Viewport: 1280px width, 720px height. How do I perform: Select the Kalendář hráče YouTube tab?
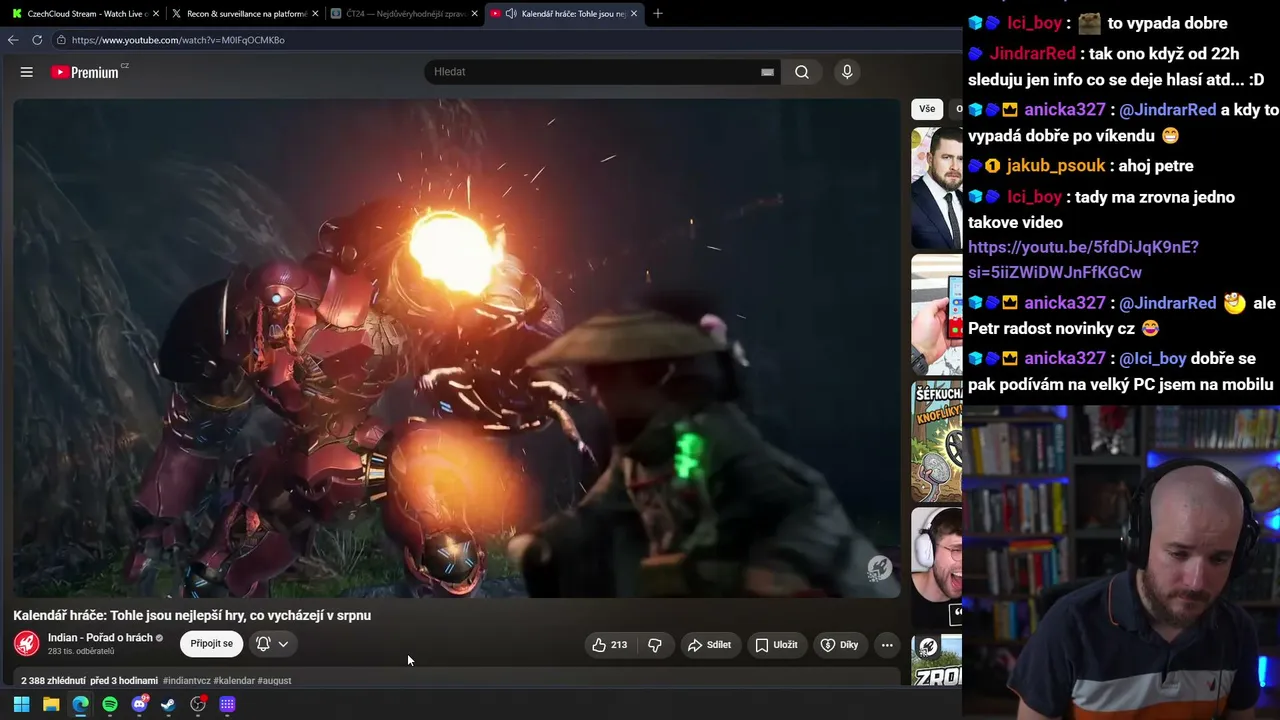point(563,14)
